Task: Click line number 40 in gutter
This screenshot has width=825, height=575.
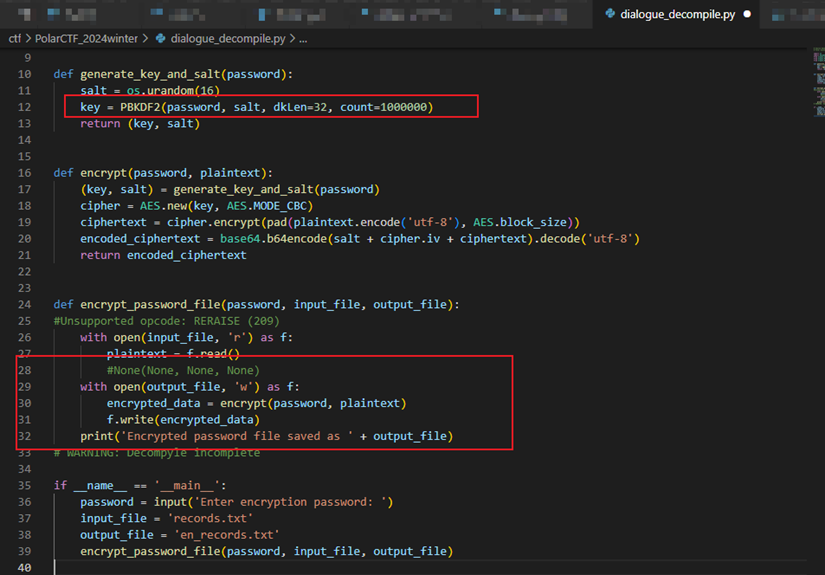Action: click(x=25, y=568)
